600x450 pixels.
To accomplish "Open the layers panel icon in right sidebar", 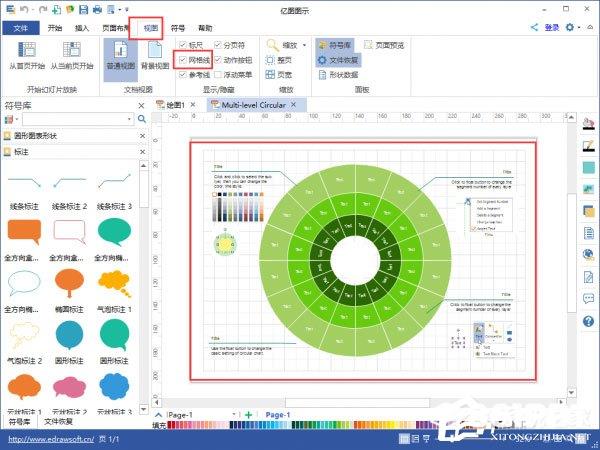I will (589, 211).
